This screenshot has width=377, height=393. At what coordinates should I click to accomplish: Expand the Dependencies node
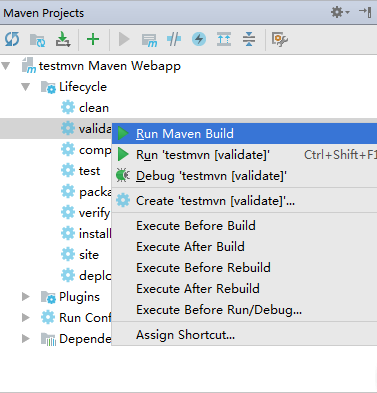coord(26,339)
